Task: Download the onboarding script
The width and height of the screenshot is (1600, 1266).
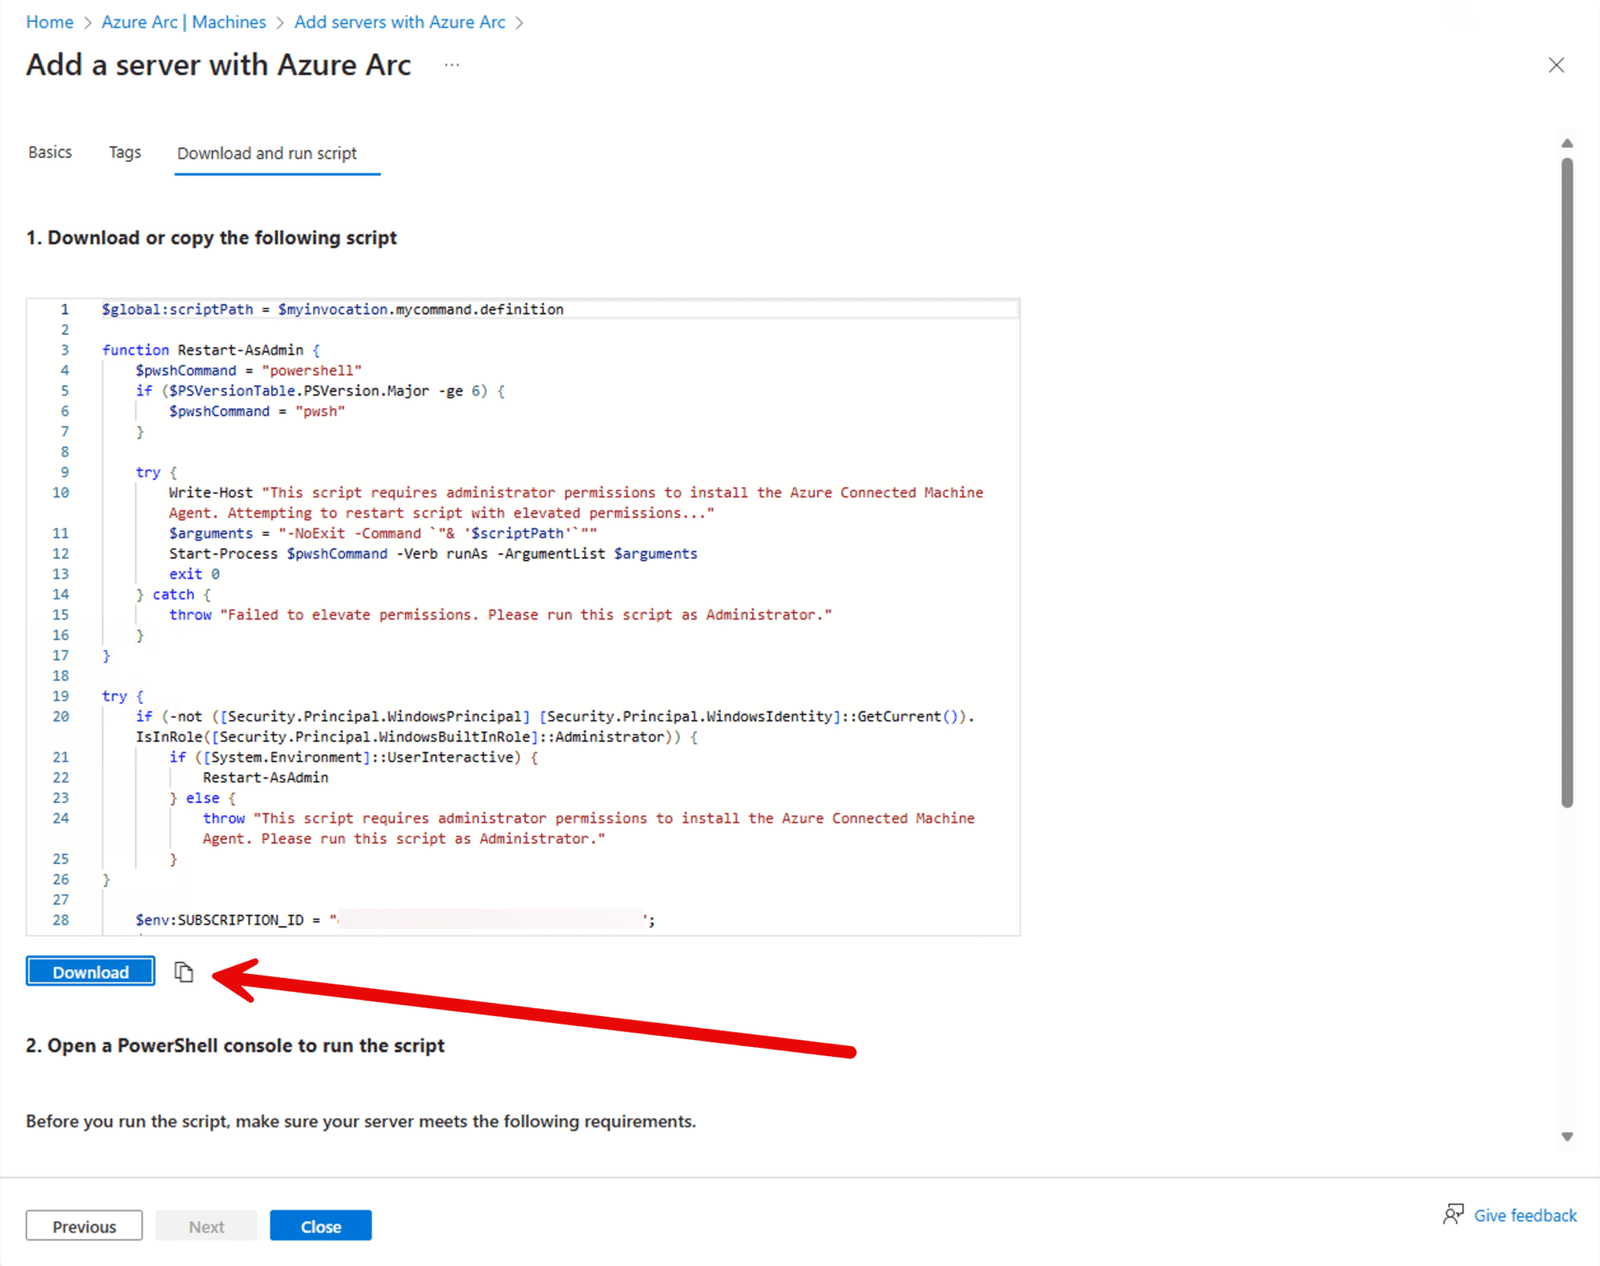Action: pos(90,971)
